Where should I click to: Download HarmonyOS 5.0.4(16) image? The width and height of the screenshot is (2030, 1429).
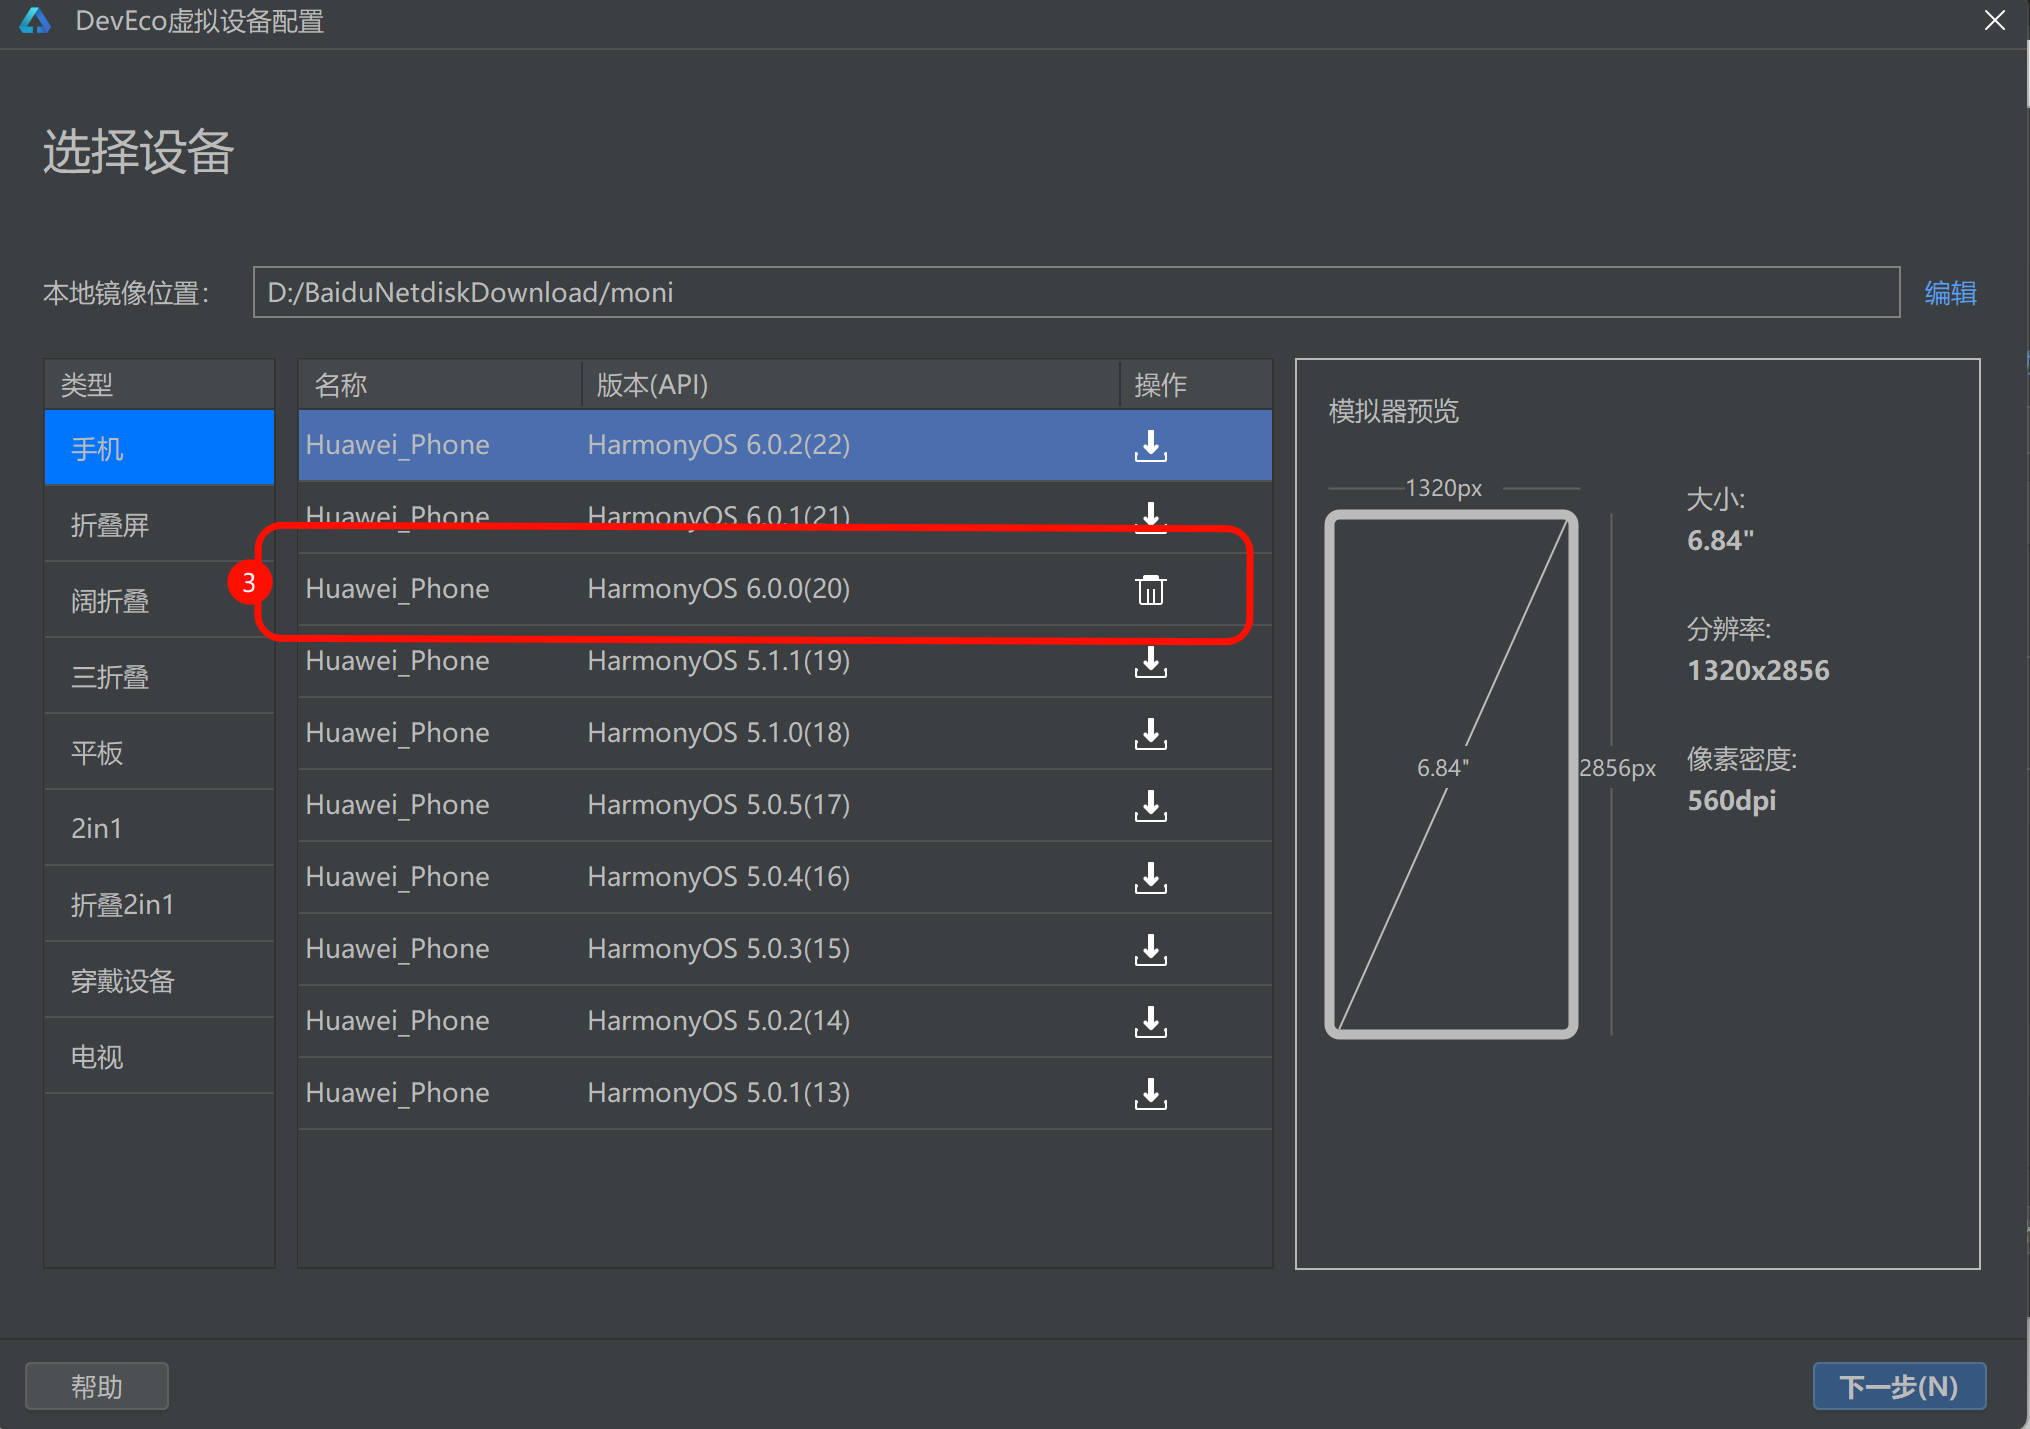click(1150, 878)
